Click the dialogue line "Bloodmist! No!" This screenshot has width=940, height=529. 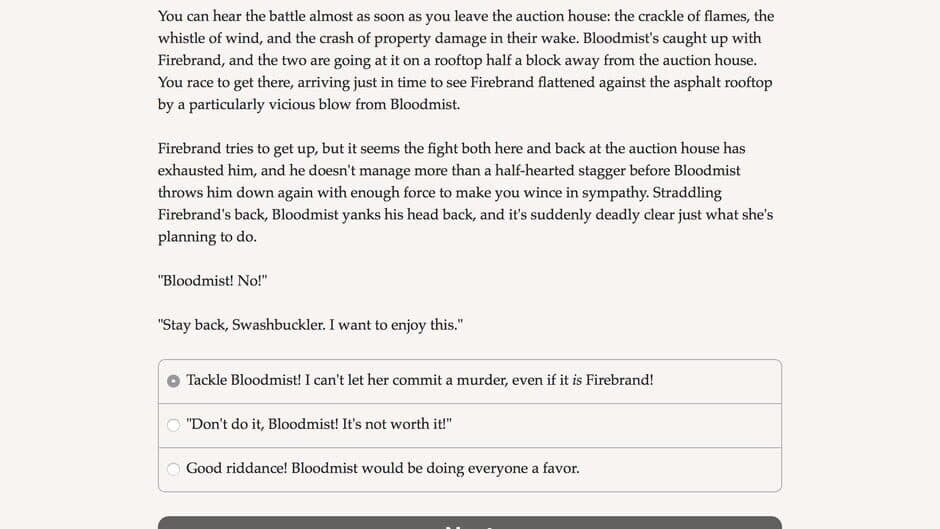[x=212, y=281]
